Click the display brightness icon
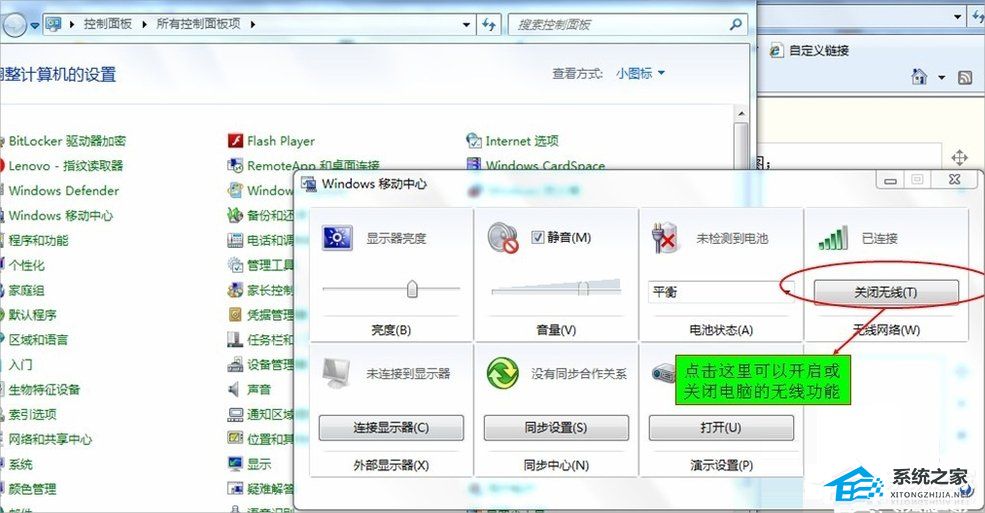Screen dimensions: 985x513 click(334, 238)
